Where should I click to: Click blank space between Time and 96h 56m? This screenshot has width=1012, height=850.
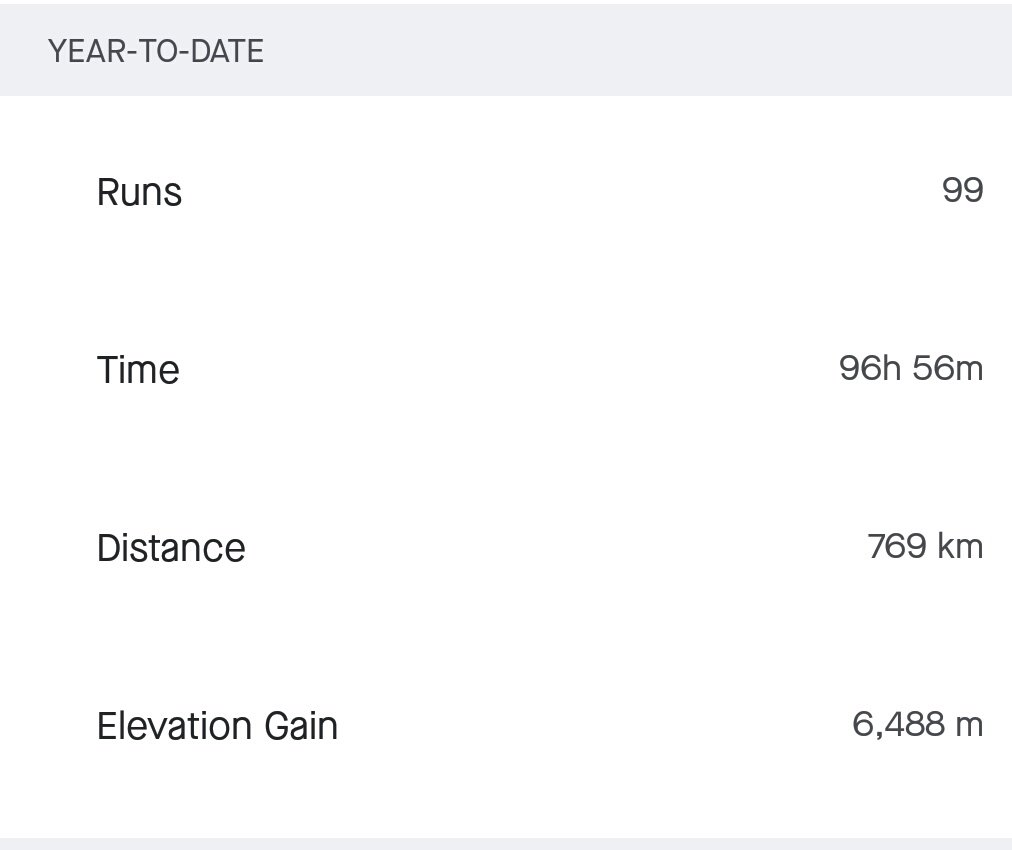click(510, 369)
